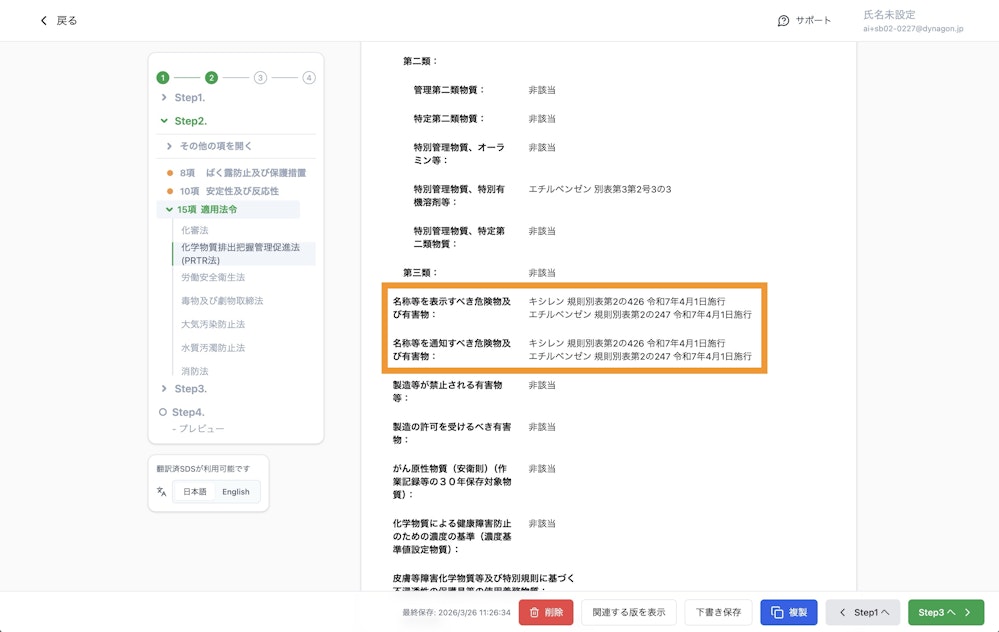
Task: Switch translation to 日本語
Action: coord(194,492)
